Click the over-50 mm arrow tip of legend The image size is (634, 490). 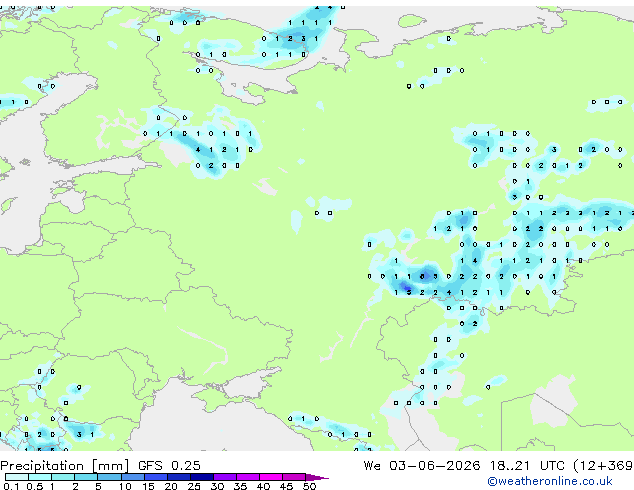tap(317, 477)
